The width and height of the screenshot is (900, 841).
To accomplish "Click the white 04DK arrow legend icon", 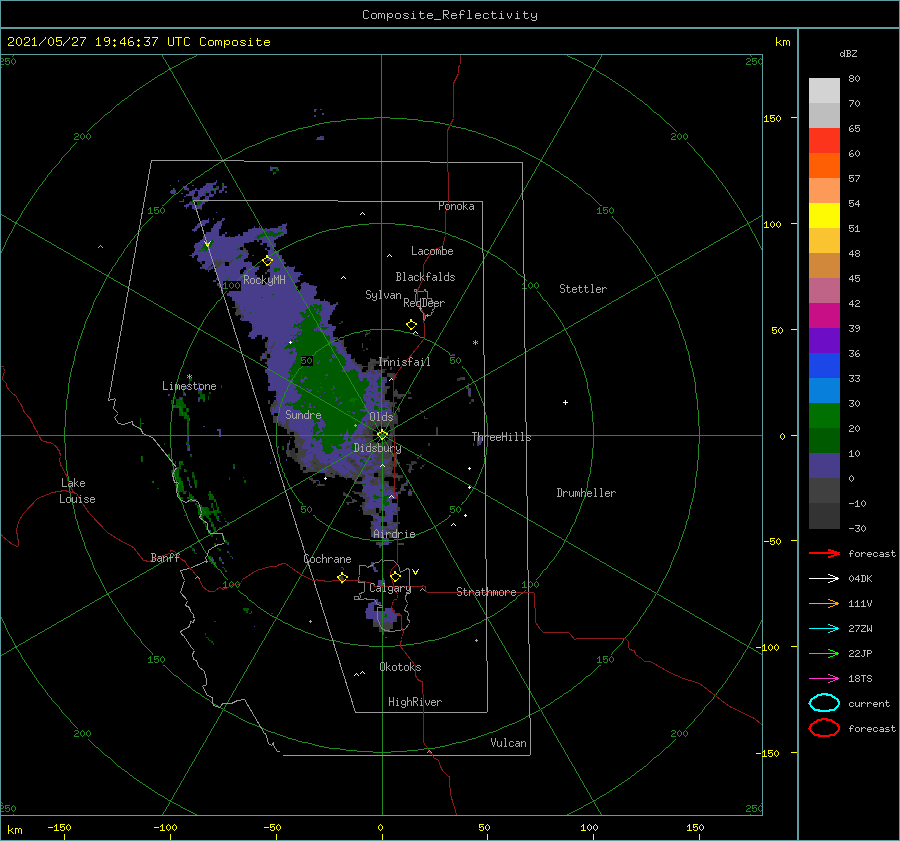I will click(x=824, y=578).
